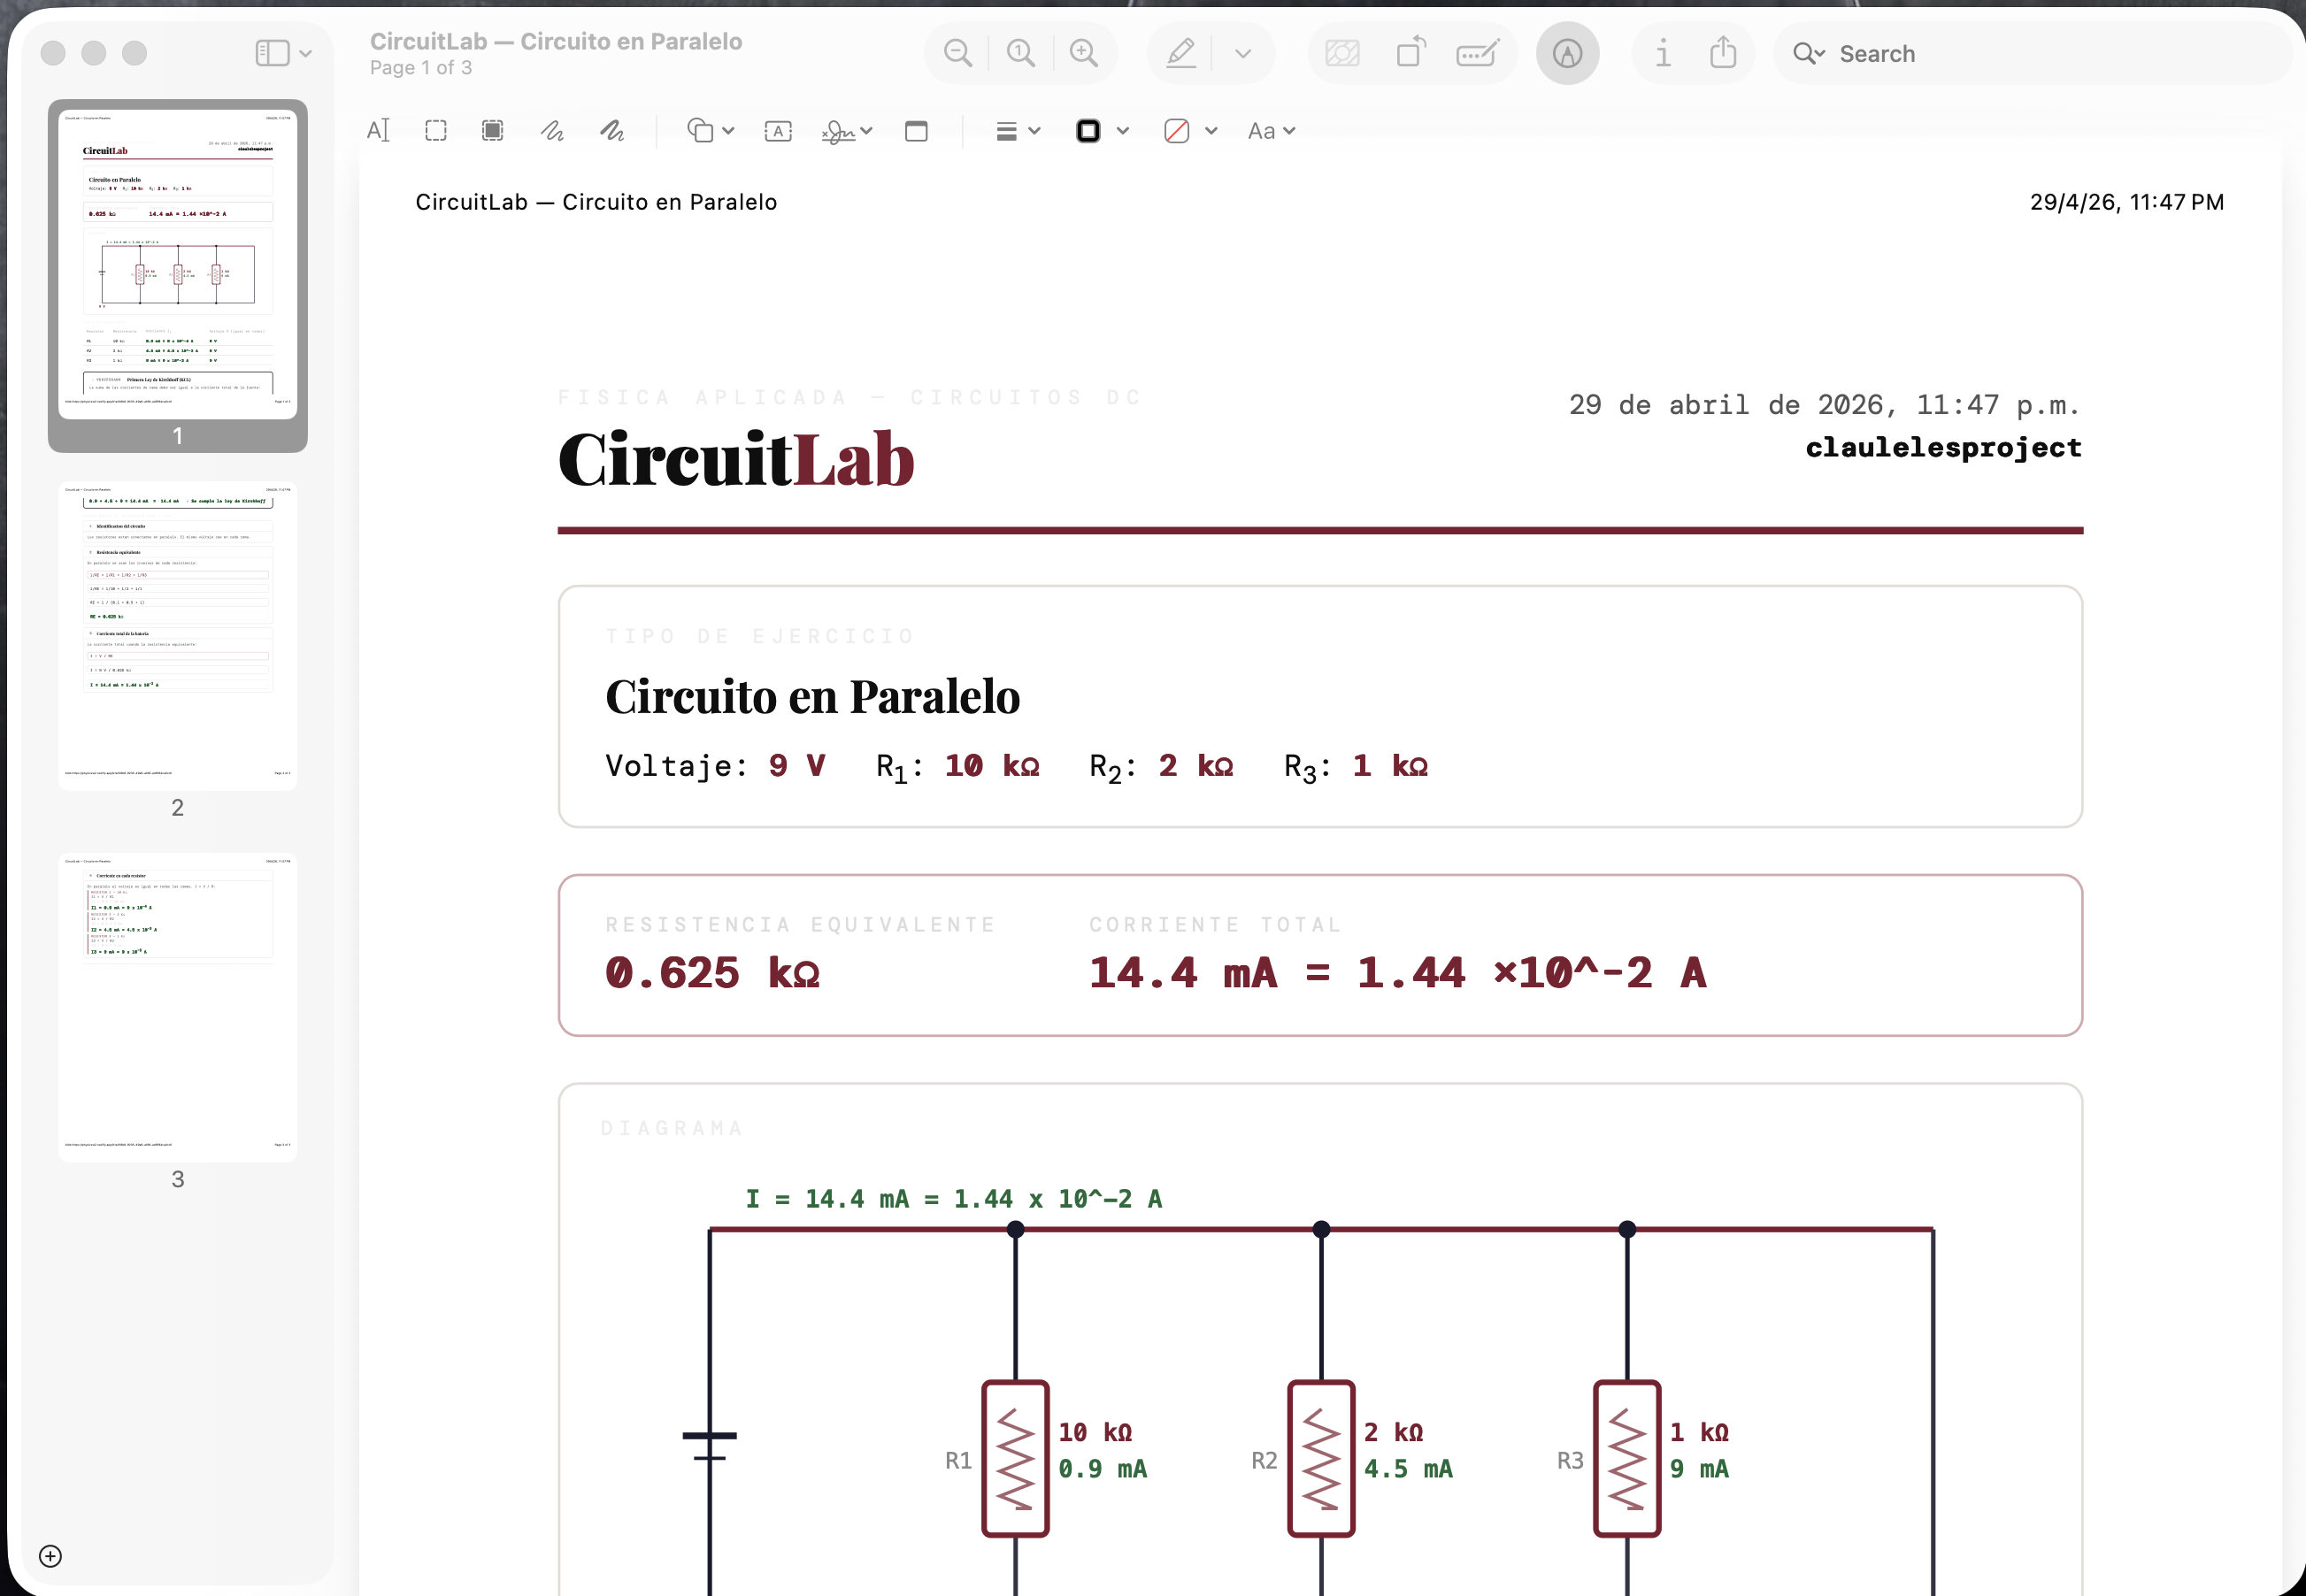Click the R2 resistor symbol in diagram
The width and height of the screenshot is (2306, 1596).
click(x=1321, y=1458)
